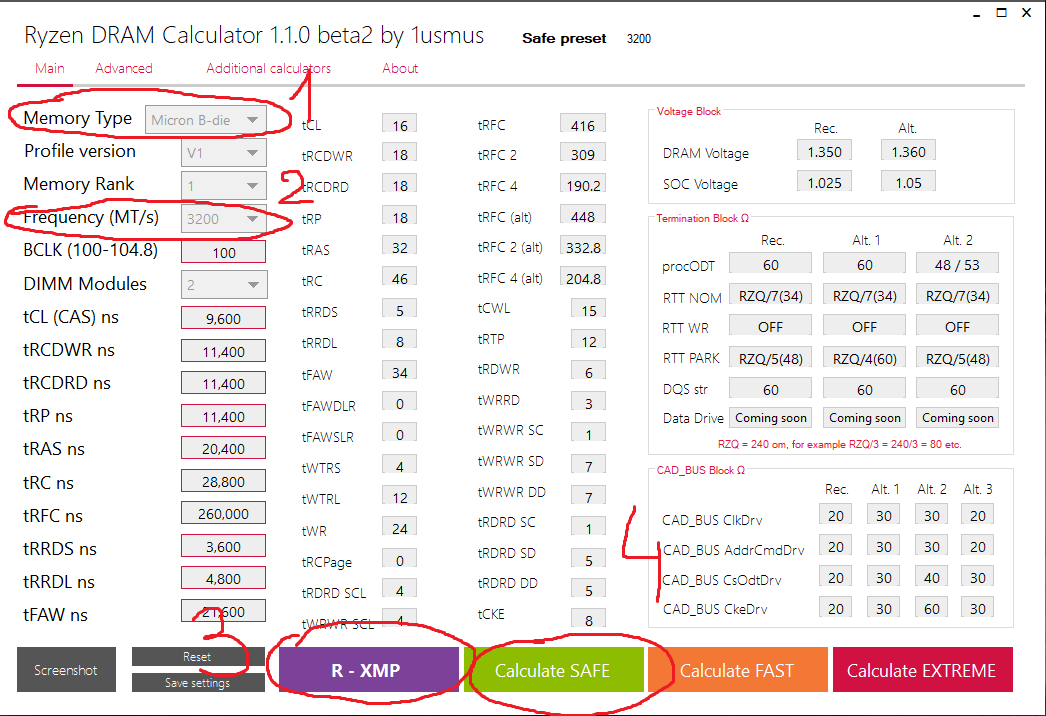Viewport: 1046px width, 716px height.
Task: Open the Advanced tab
Action: (x=123, y=68)
